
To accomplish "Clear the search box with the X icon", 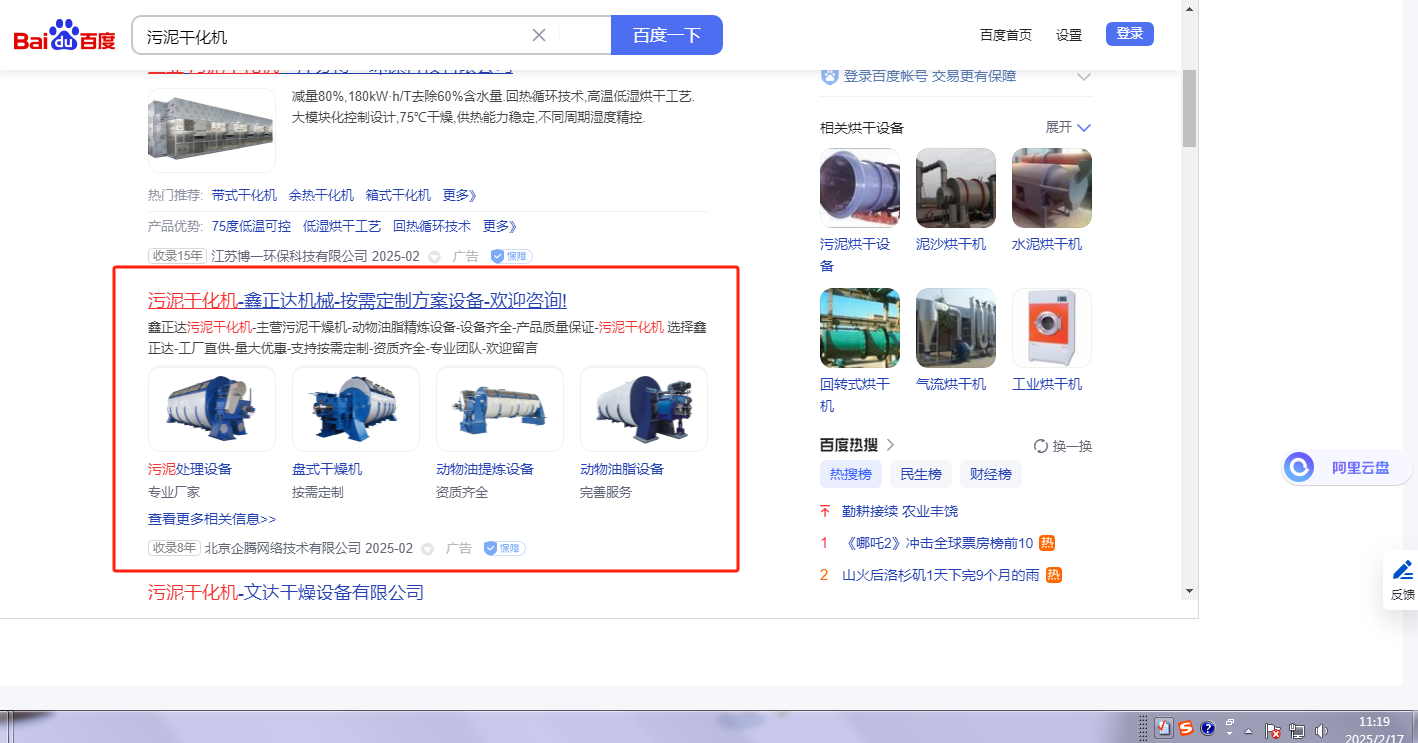I will click(x=538, y=35).
